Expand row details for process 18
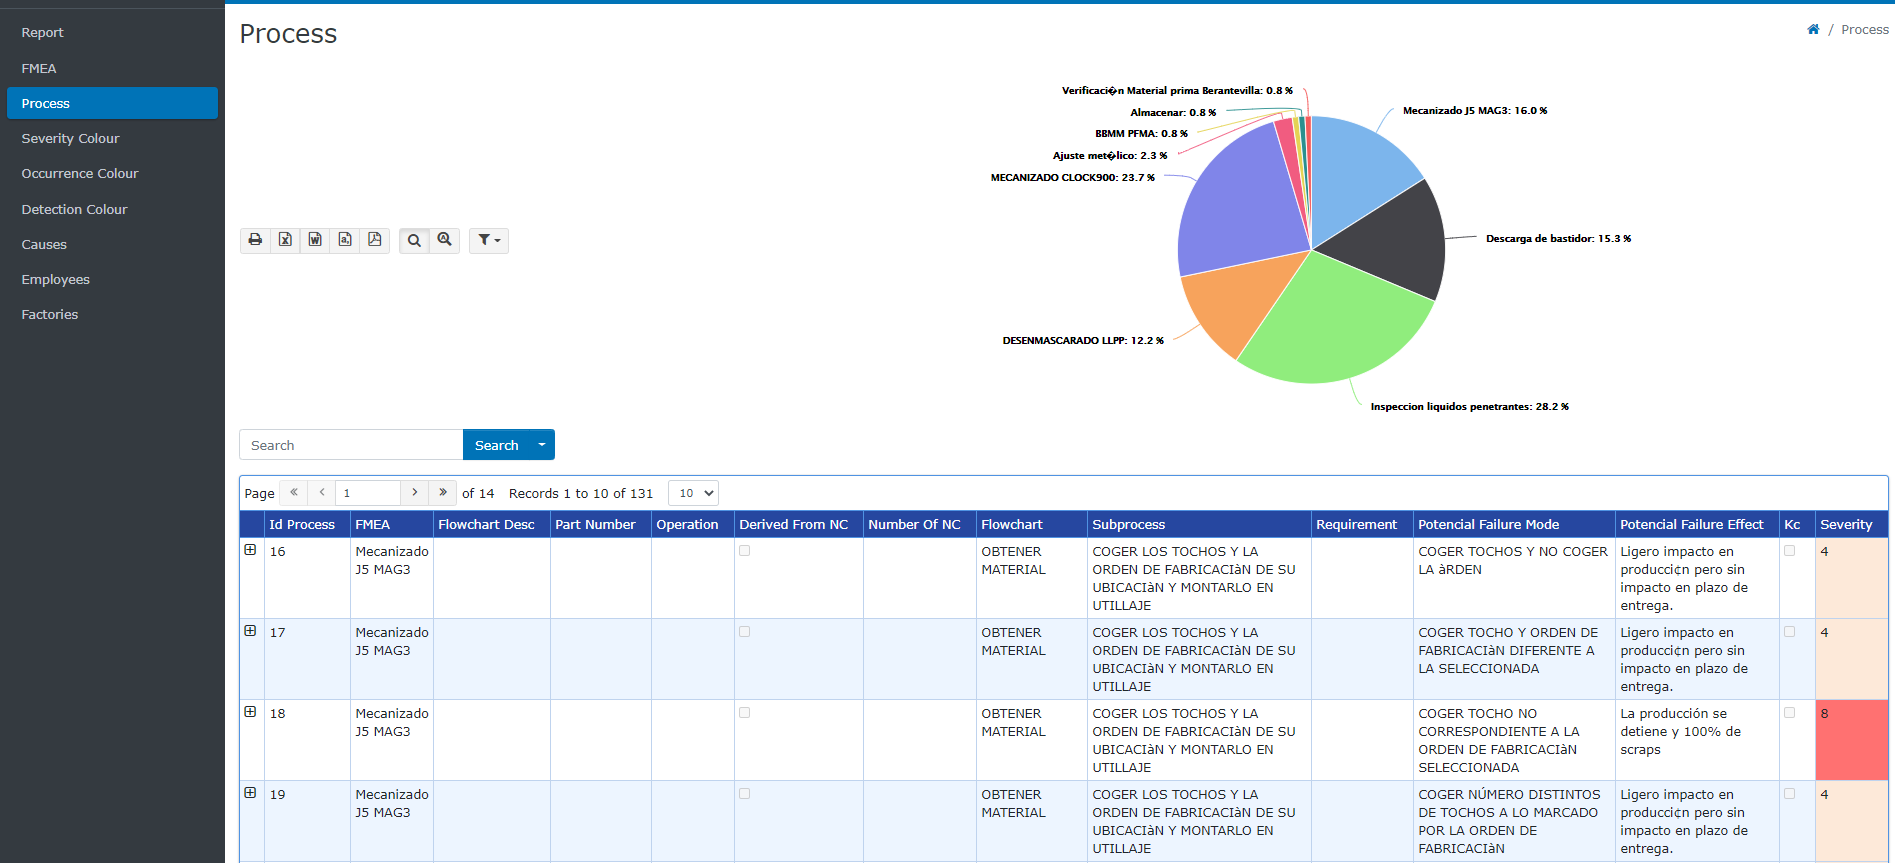 250,712
